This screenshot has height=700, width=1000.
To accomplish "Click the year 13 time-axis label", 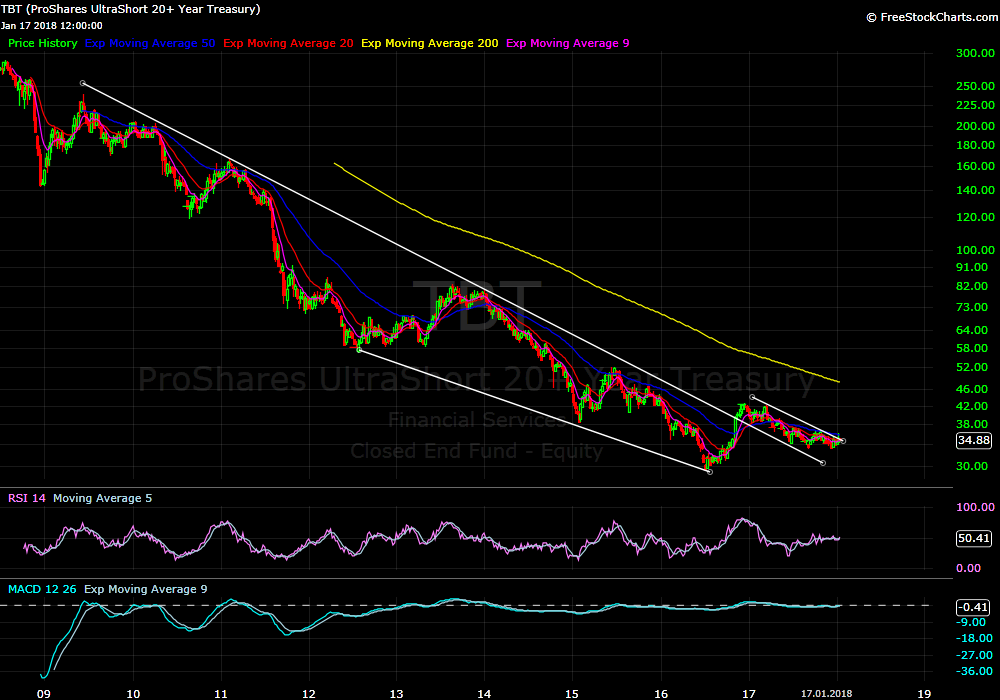I will pyautogui.click(x=396, y=694).
